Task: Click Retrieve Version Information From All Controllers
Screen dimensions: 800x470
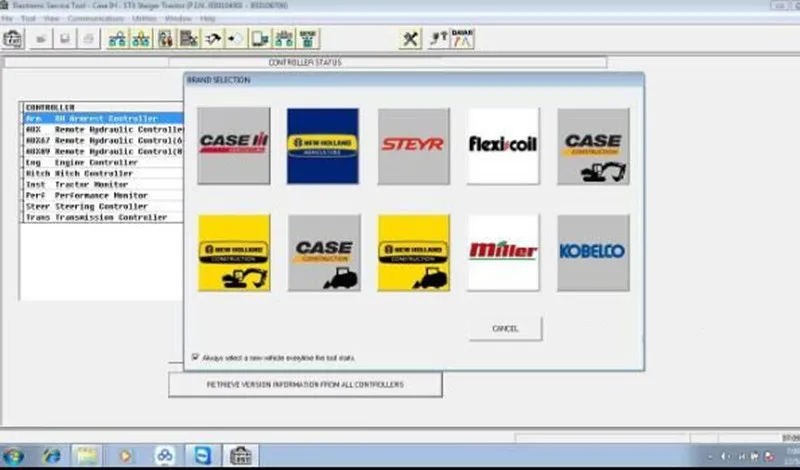Action: 305,384
